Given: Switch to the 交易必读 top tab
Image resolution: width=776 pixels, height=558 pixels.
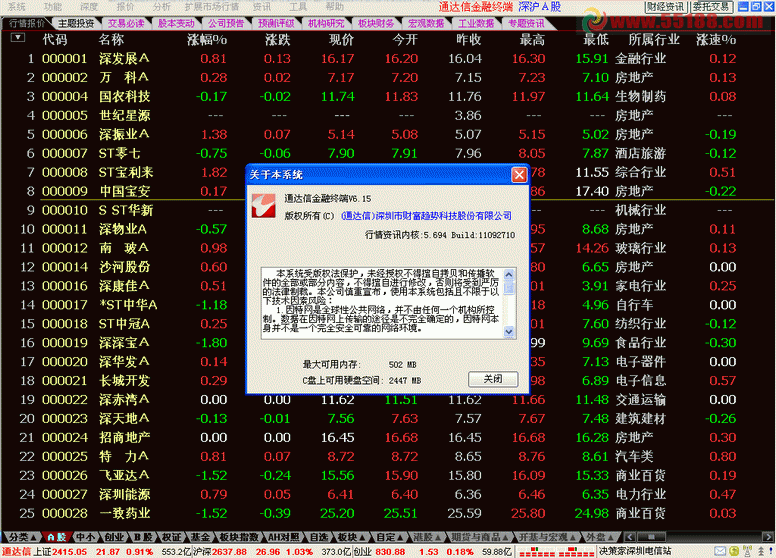Looking at the screenshot, I should pyautogui.click(x=126, y=23).
